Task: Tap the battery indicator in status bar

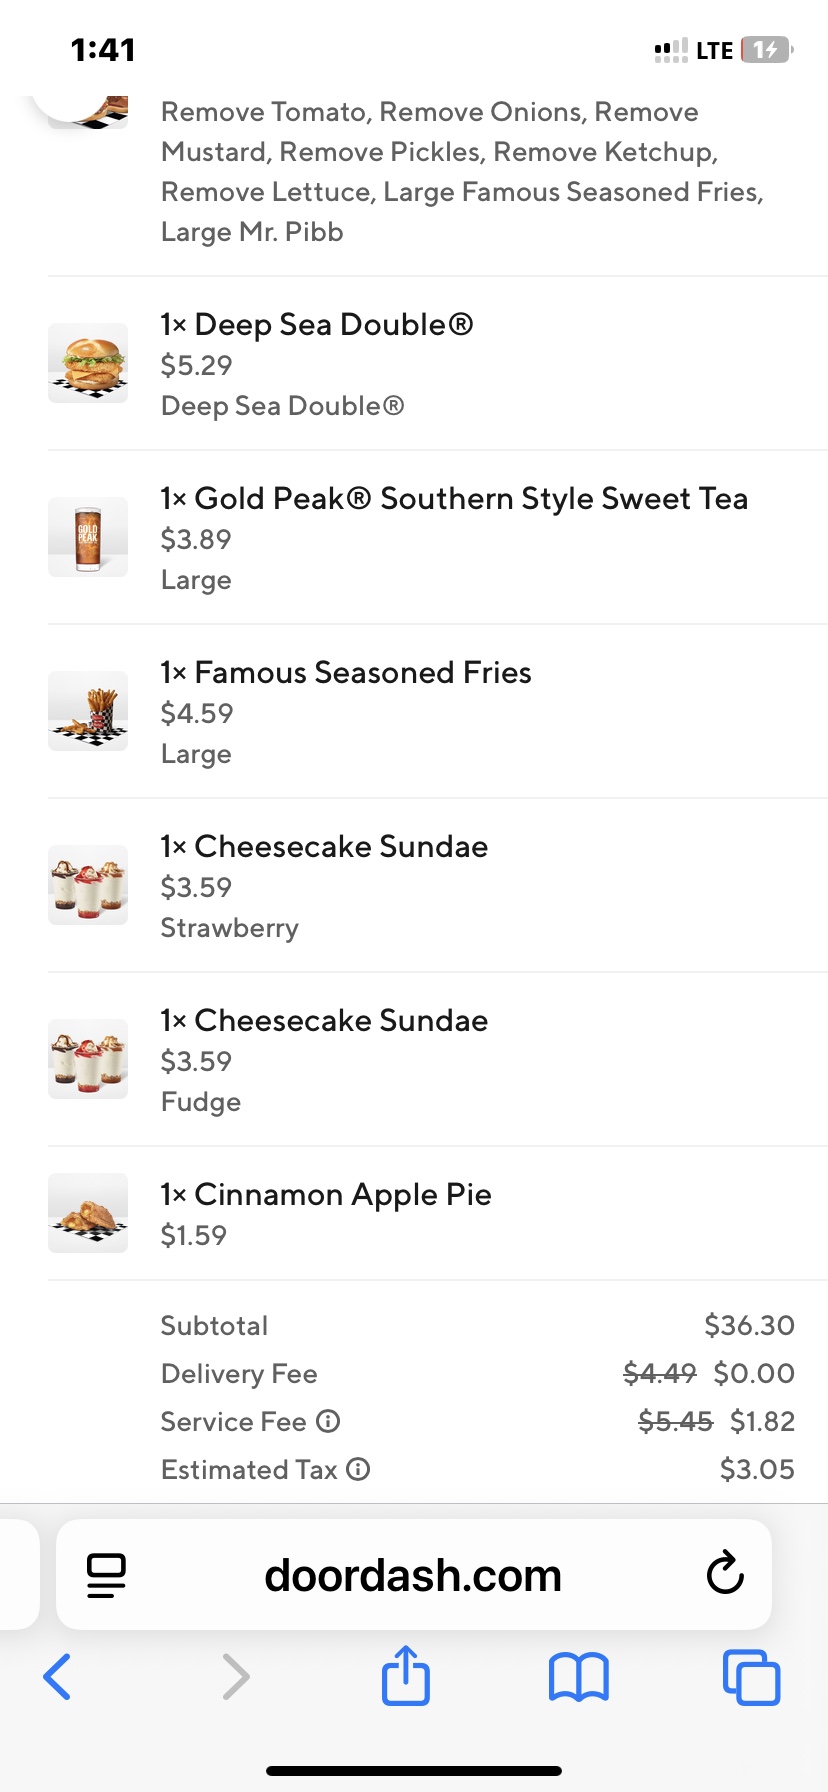Action: tap(766, 50)
